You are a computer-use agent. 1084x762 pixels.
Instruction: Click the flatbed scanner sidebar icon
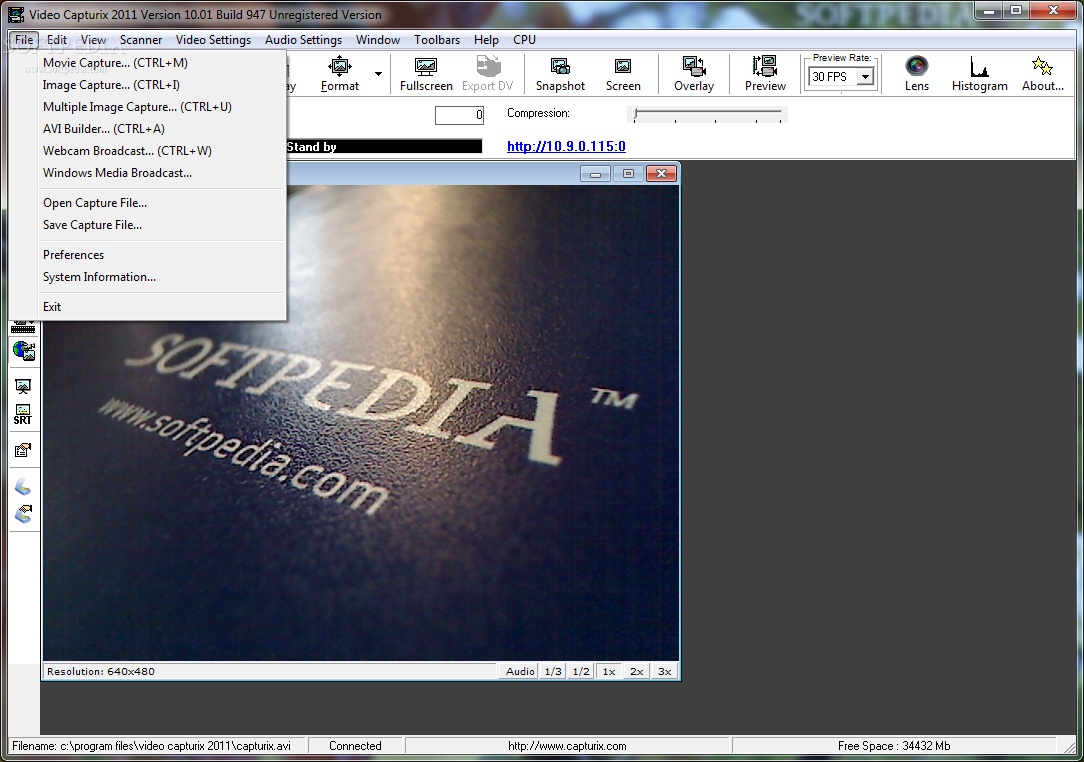pyautogui.click(x=23, y=486)
